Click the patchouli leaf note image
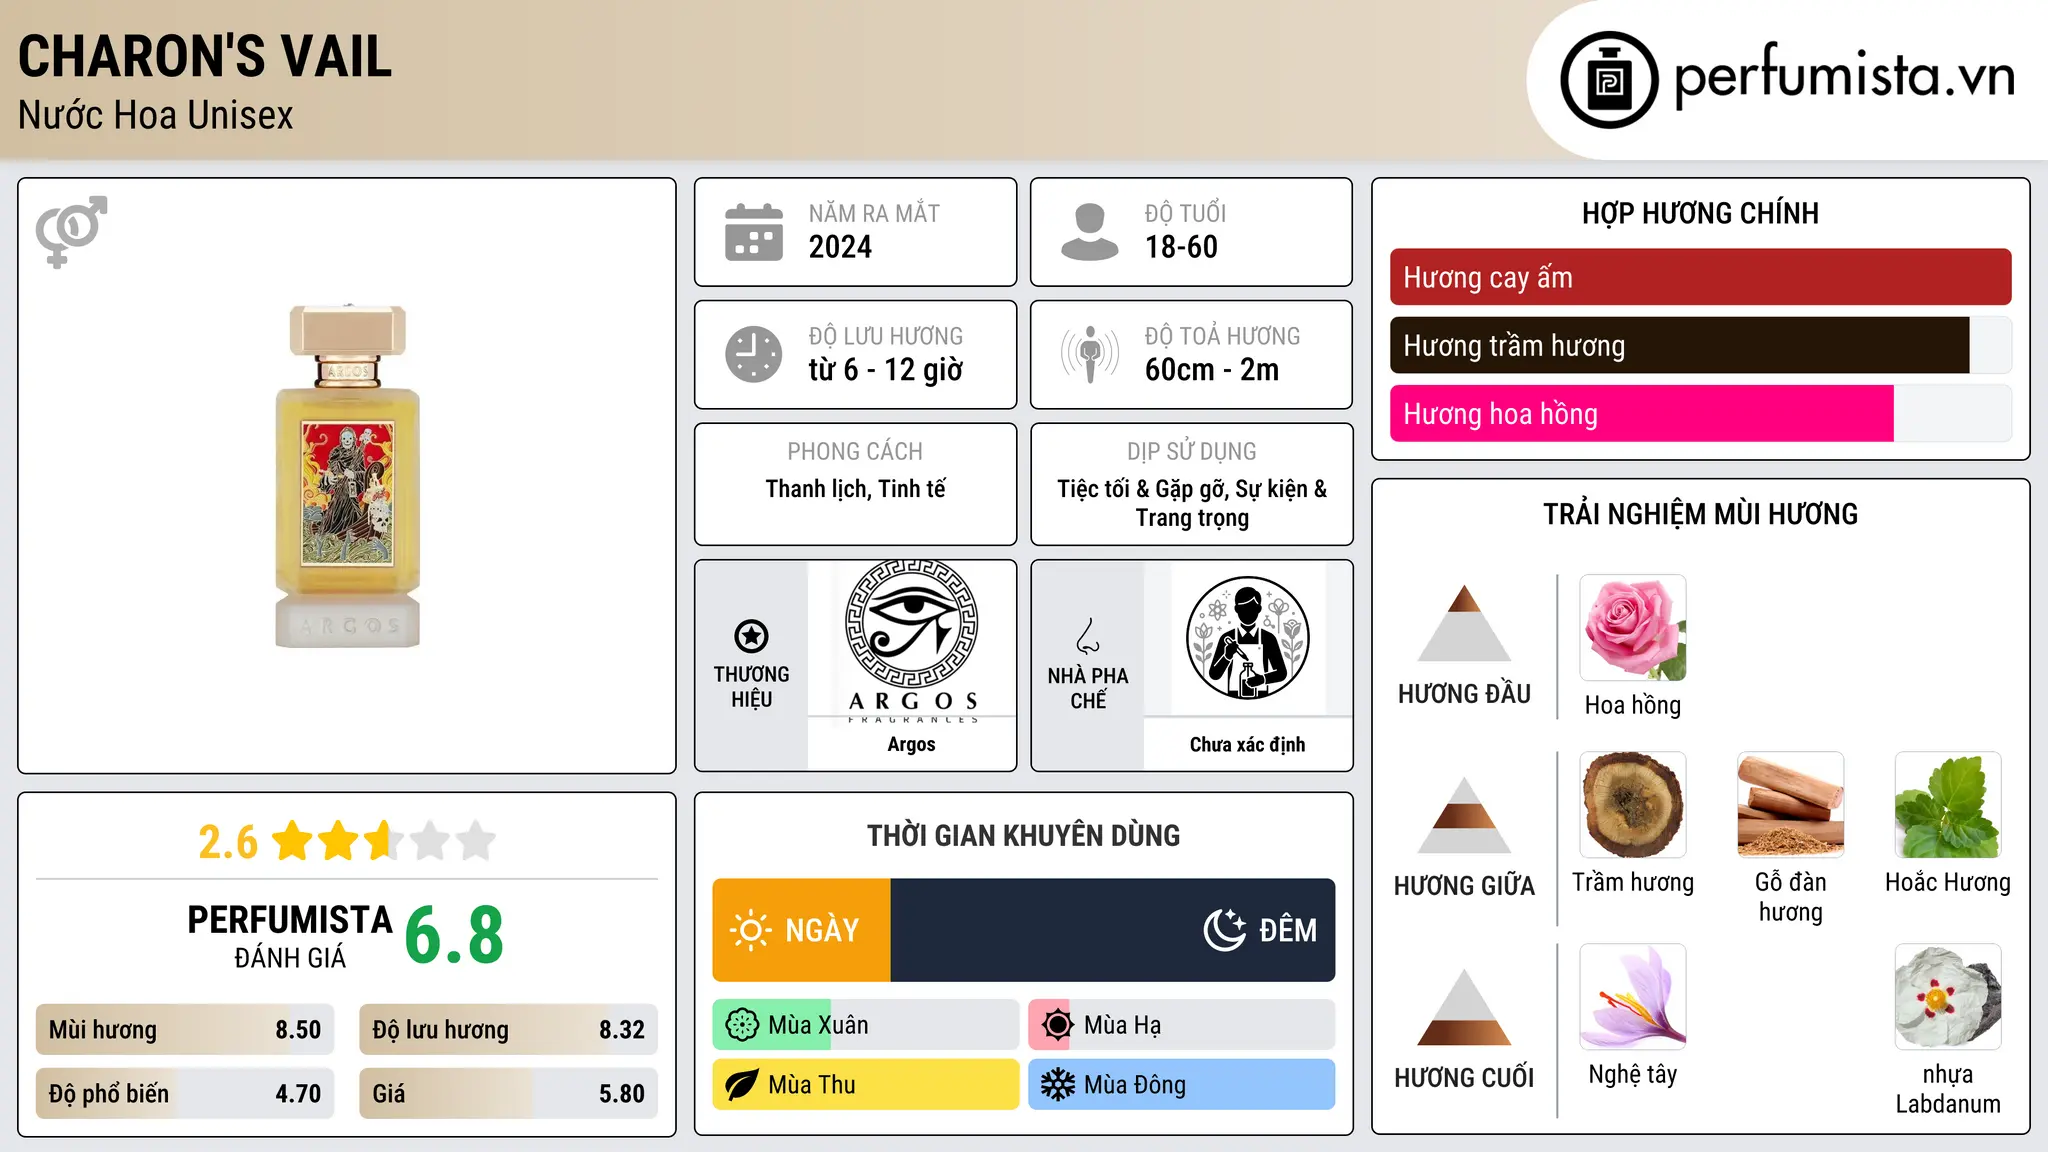Viewport: 2048px width, 1152px height. pyautogui.click(x=1948, y=805)
